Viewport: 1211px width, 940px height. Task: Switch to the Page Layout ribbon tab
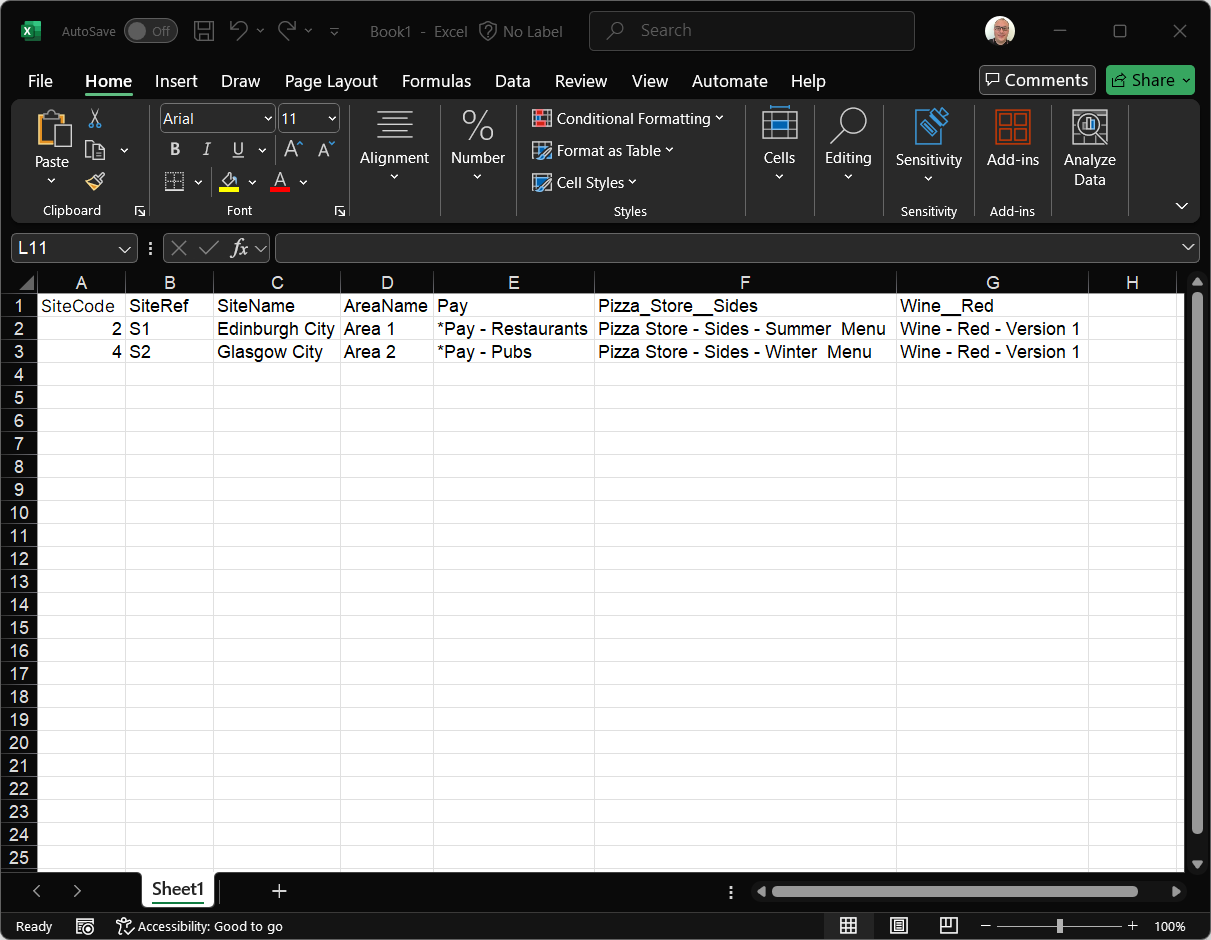331,81
